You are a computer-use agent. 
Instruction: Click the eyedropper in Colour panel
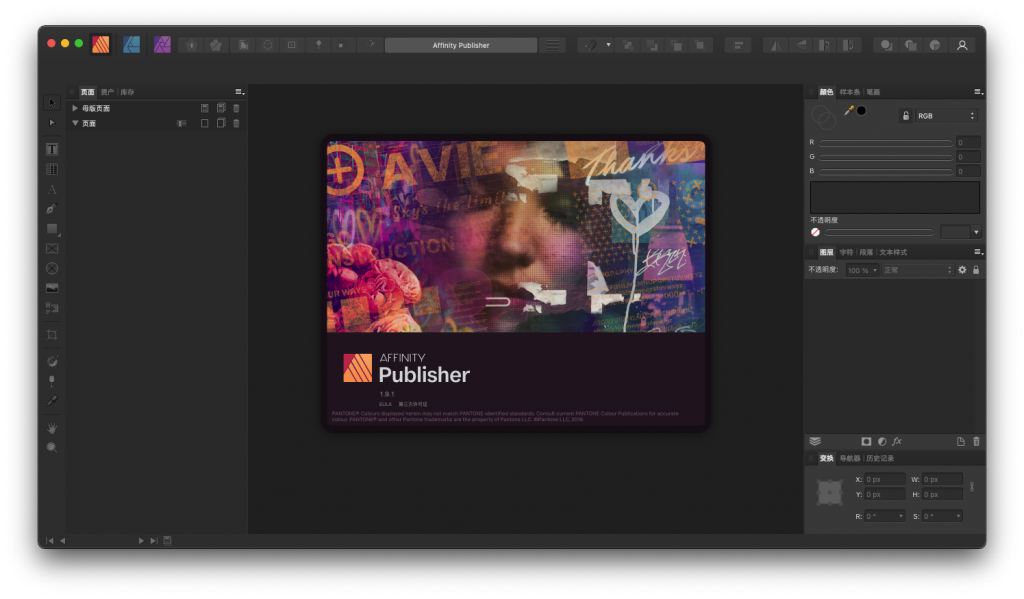848,110
